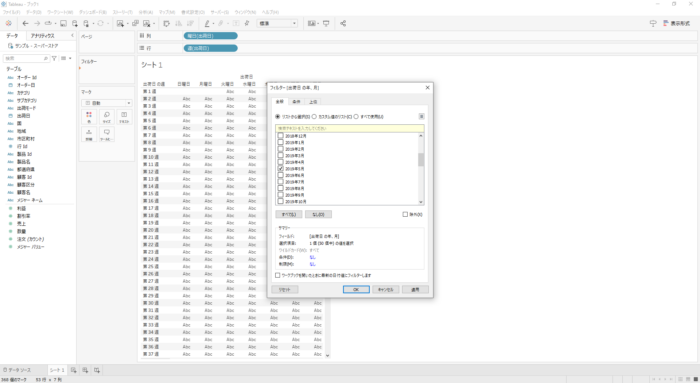Click the Color button on Marks card
Viewport: 700px width, 383px height.
click(x=89, y=117)
